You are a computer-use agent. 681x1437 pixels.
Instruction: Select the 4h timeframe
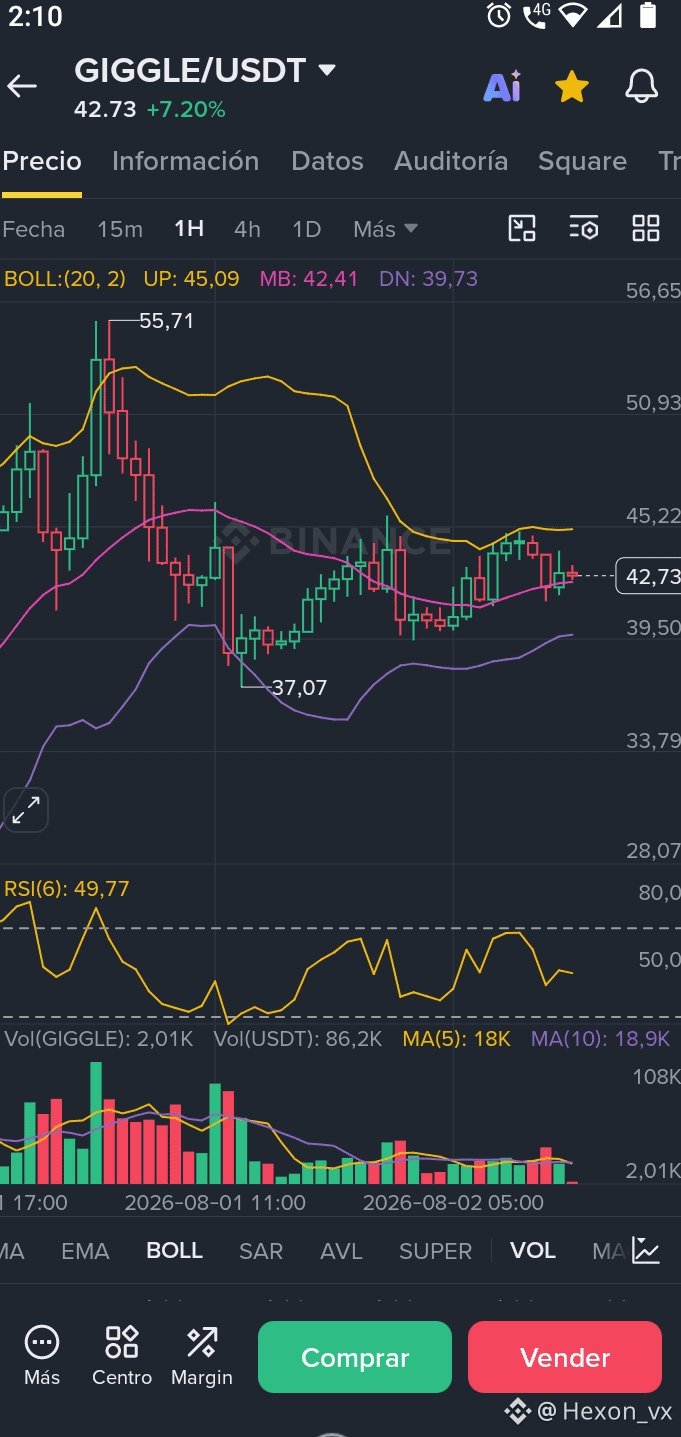pyautogui.click(x=247, y=229)
